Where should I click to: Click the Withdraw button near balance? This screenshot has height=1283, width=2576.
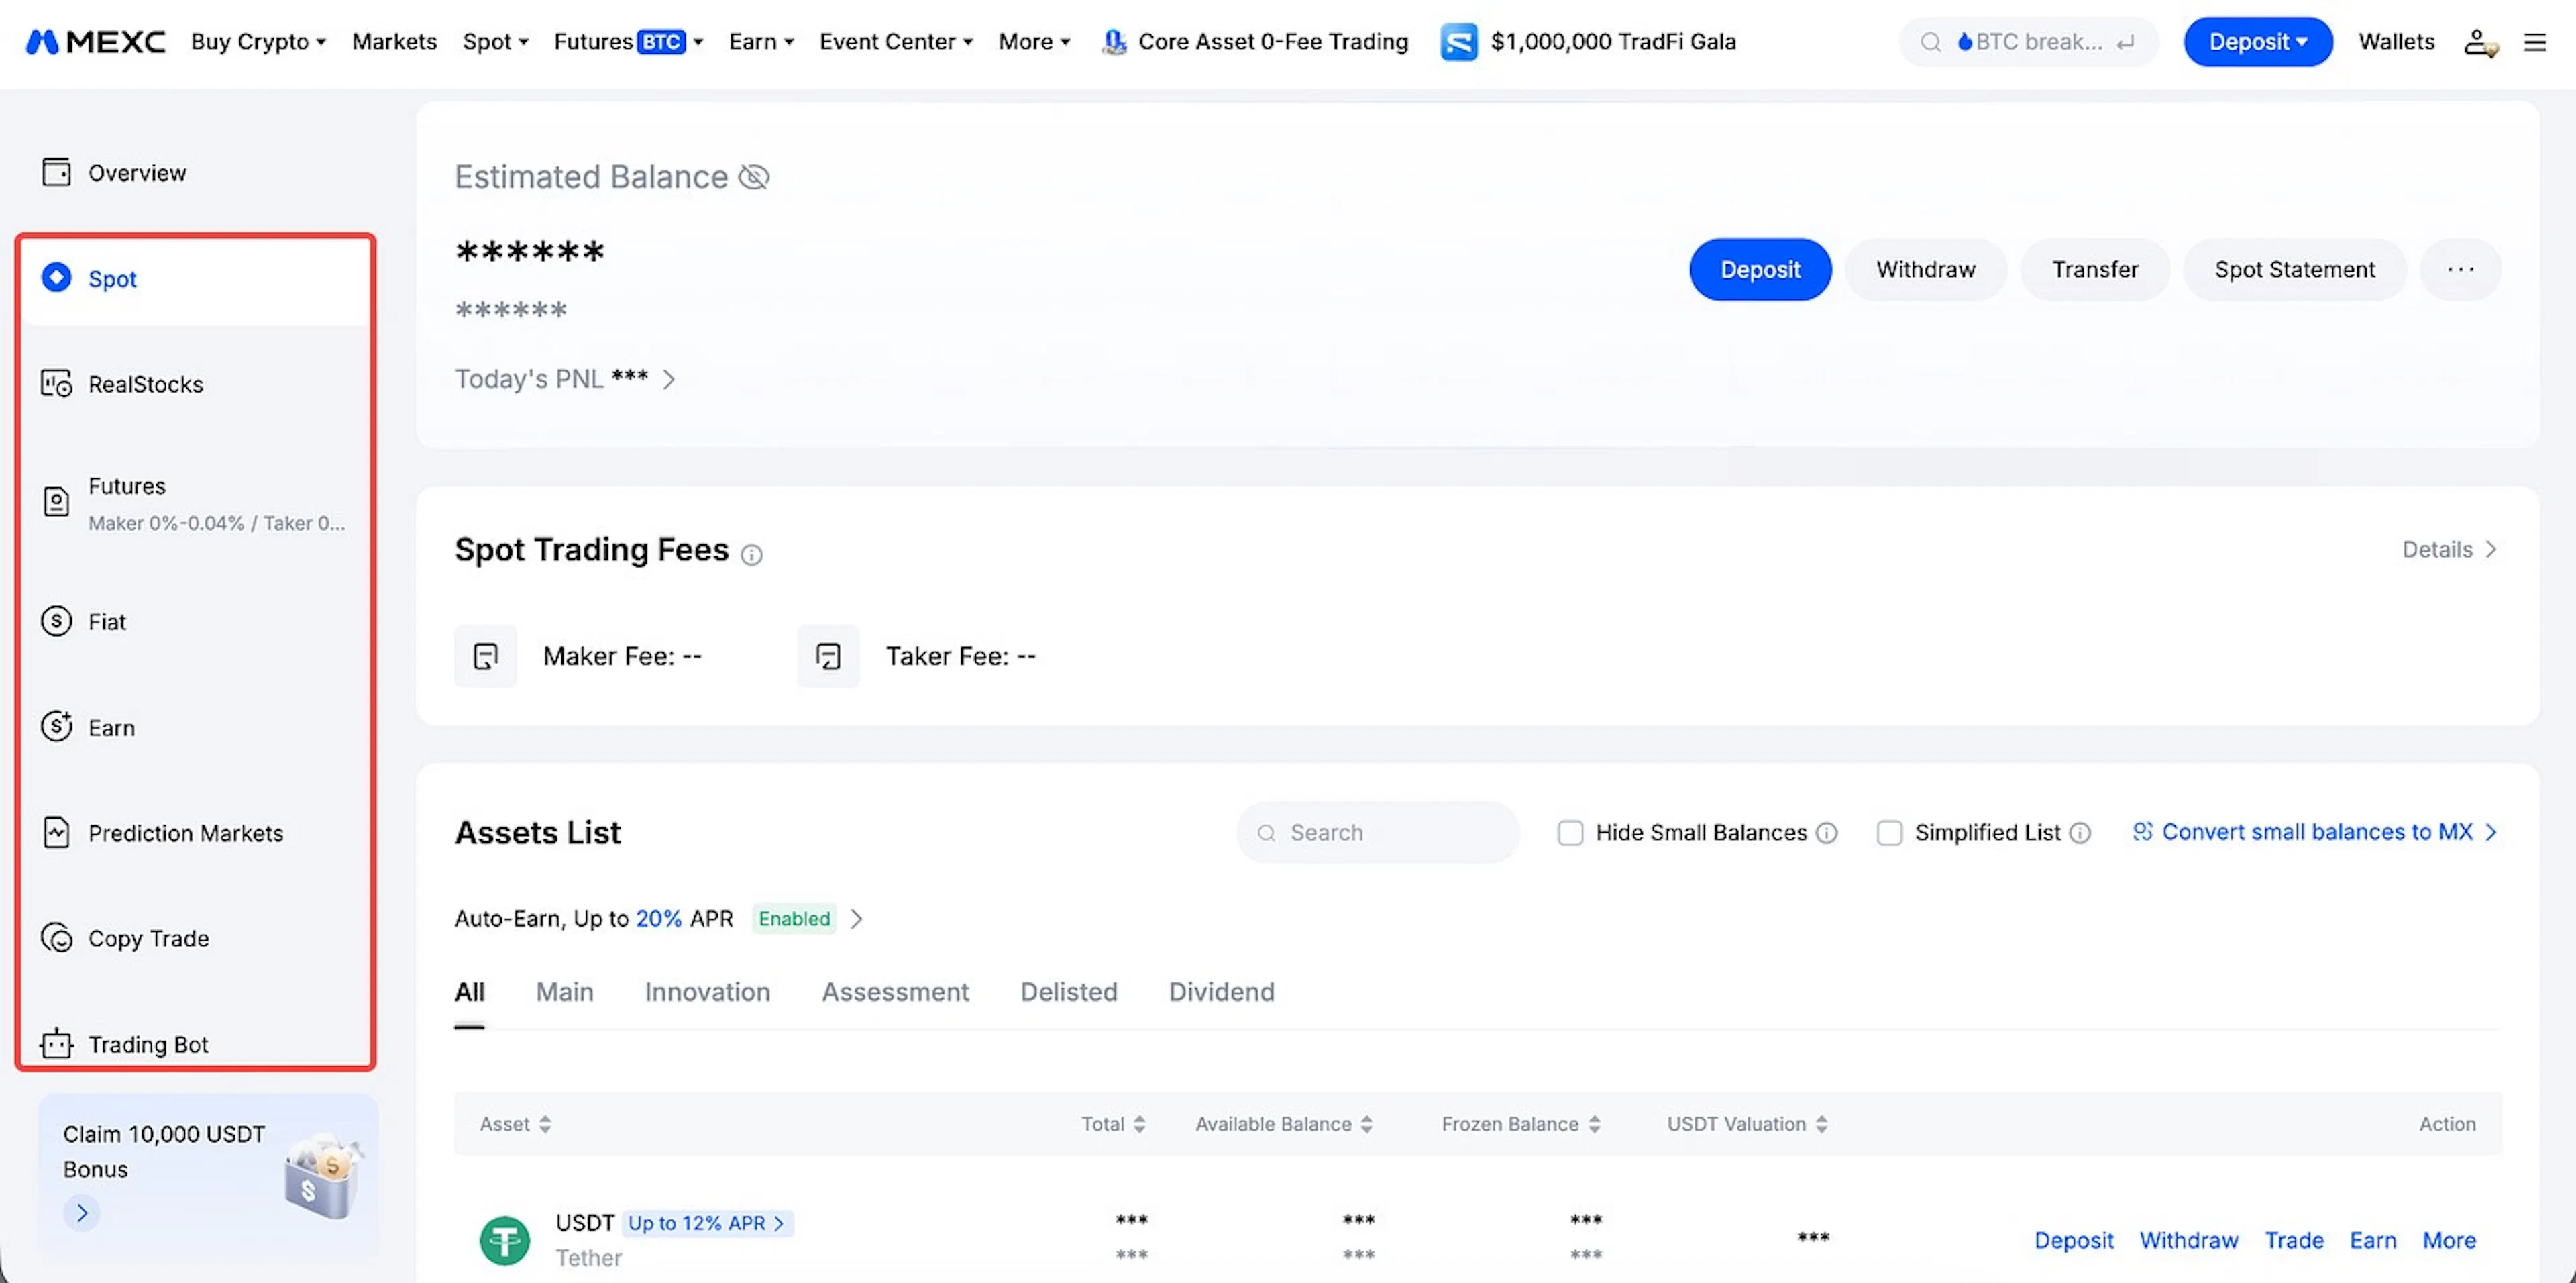(x=1925, y=269)
